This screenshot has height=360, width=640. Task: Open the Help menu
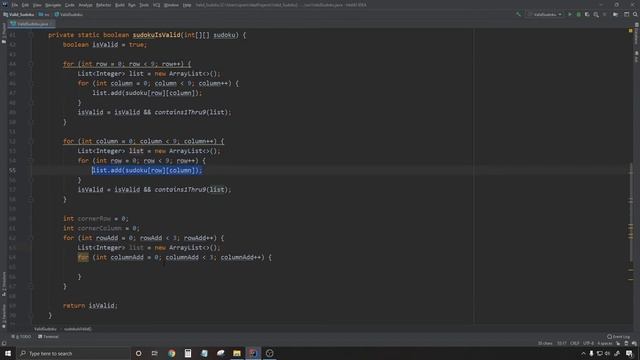pyautogui.click(x=187, y=5)
